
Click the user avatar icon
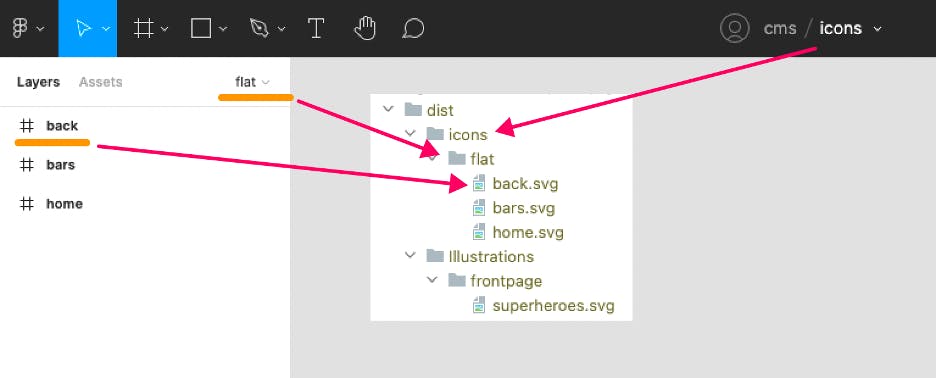click(x=734, y=28)
